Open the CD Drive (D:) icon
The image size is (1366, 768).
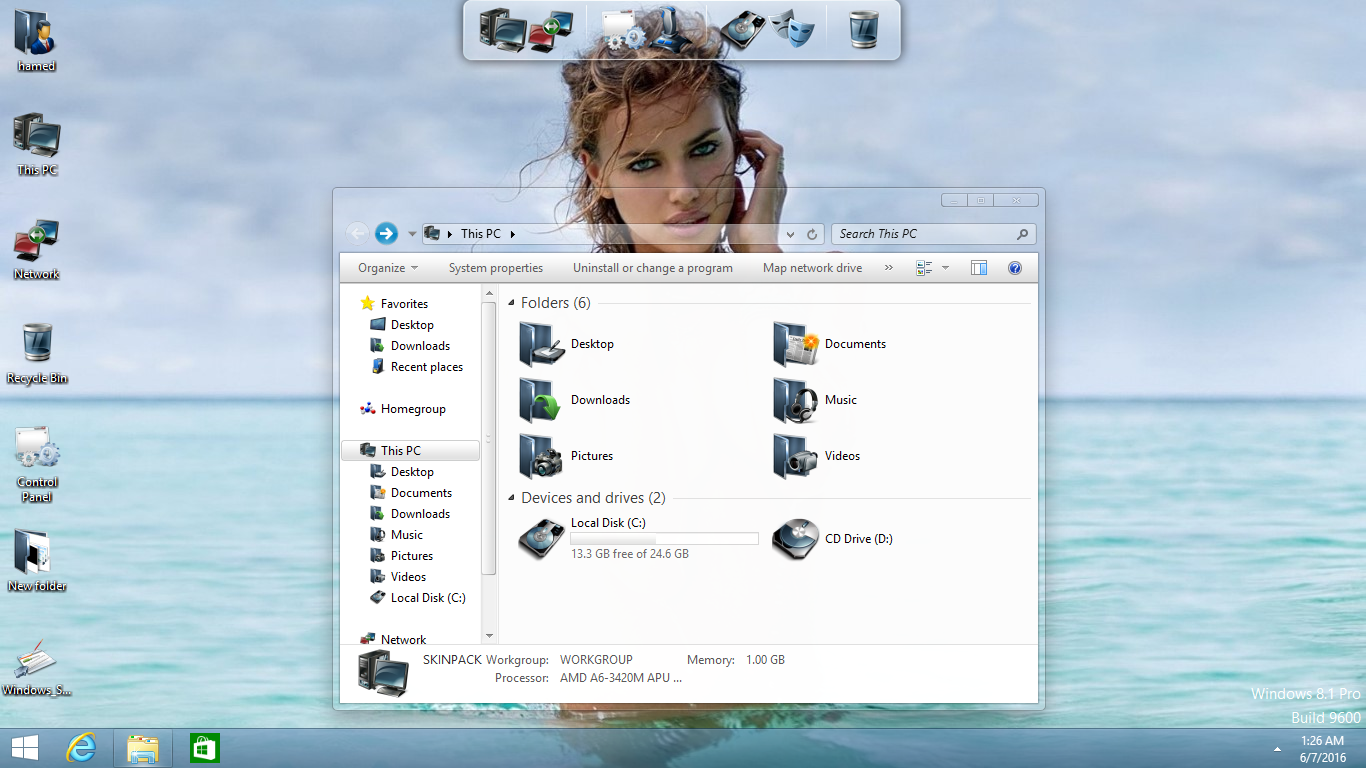coord(796,539)
